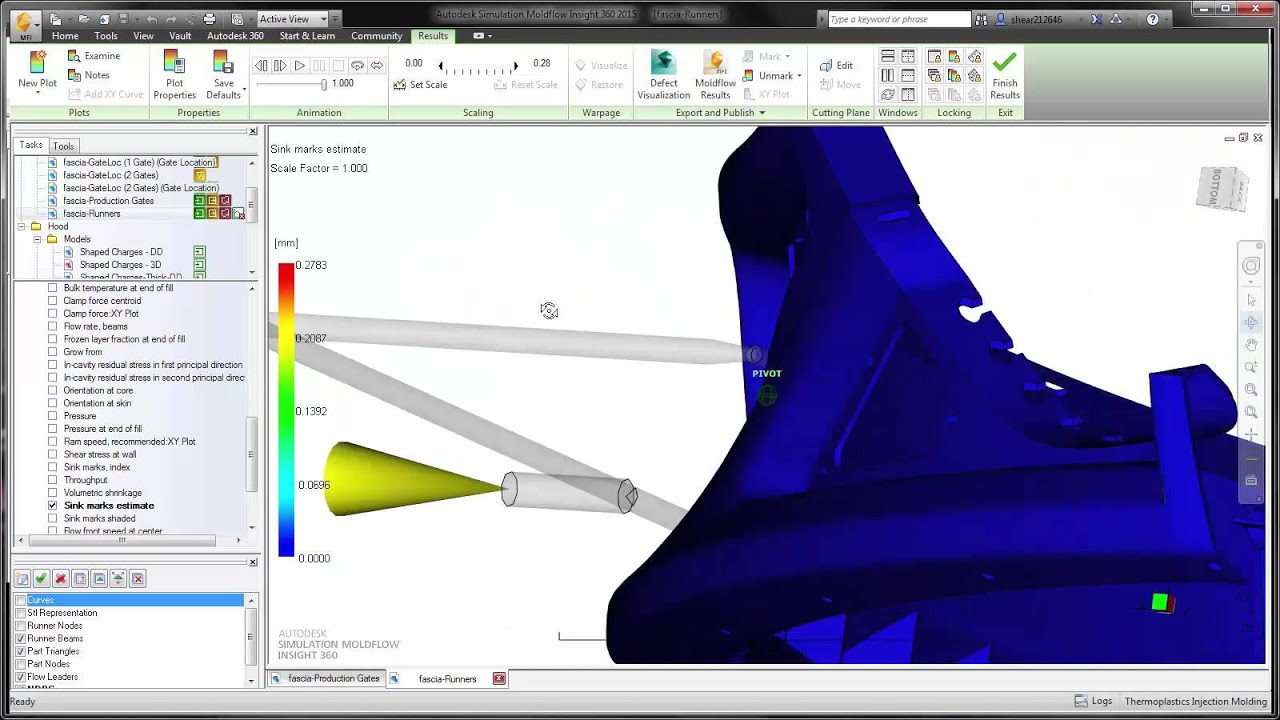Step animation backward one frame

point(261,65)
